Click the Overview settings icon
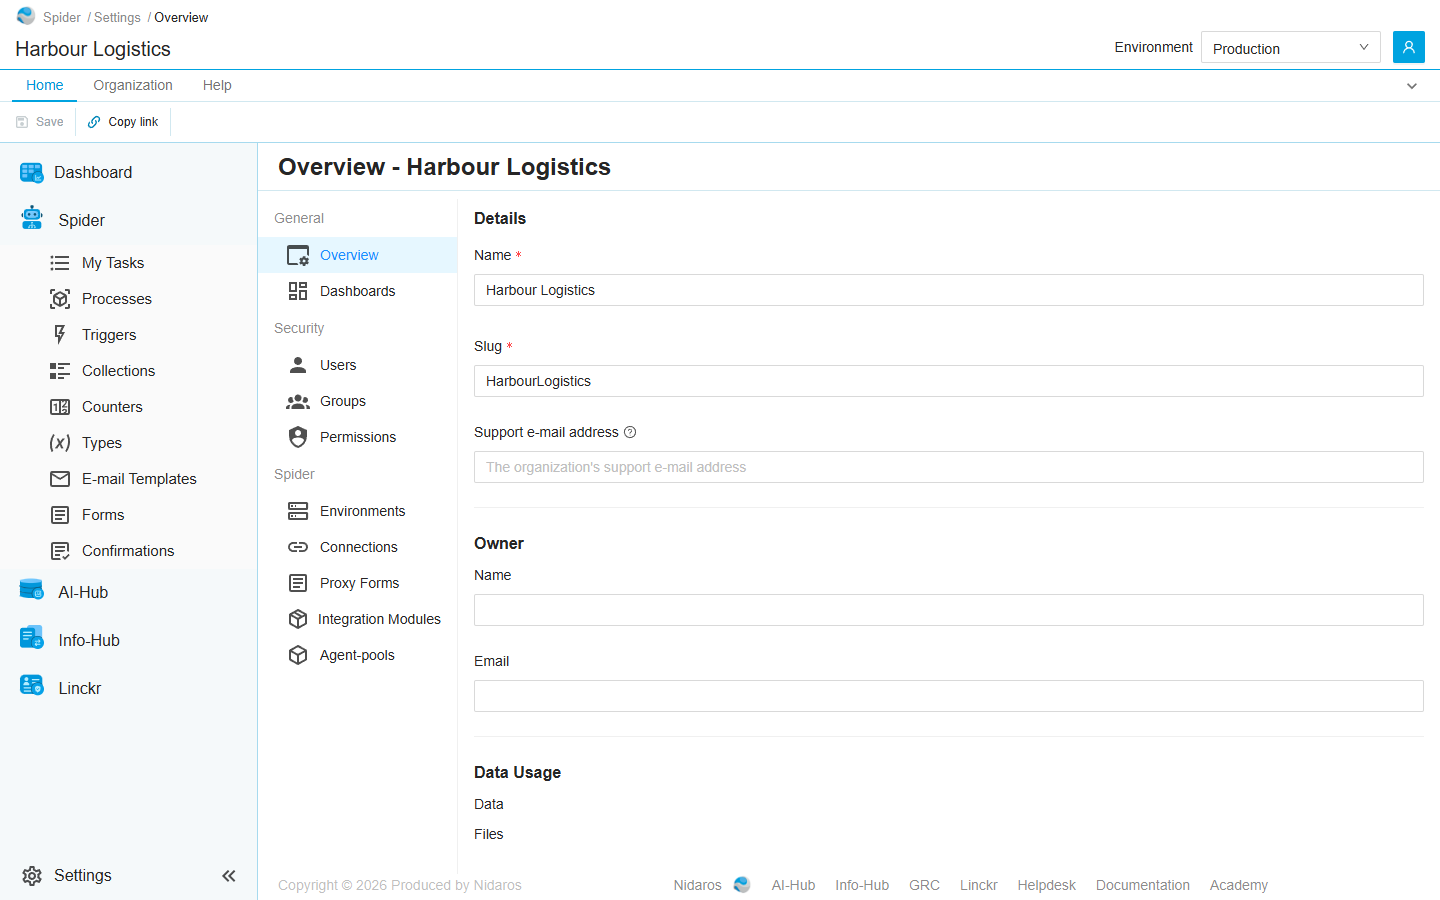This screenshot has height=900, width=1440. coord(298,256)
